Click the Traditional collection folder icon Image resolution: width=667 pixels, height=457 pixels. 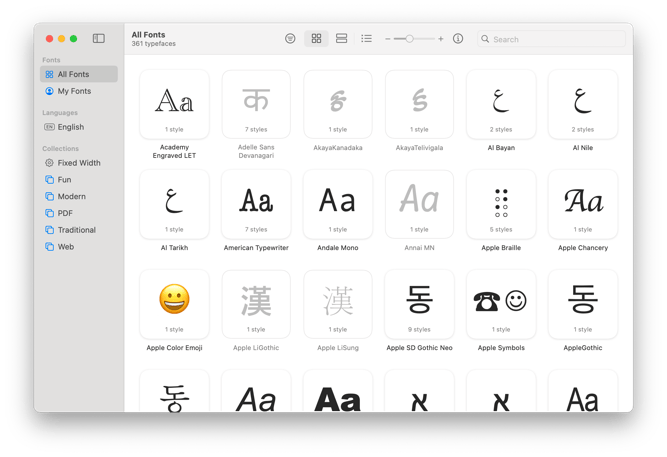pos(49,230)
